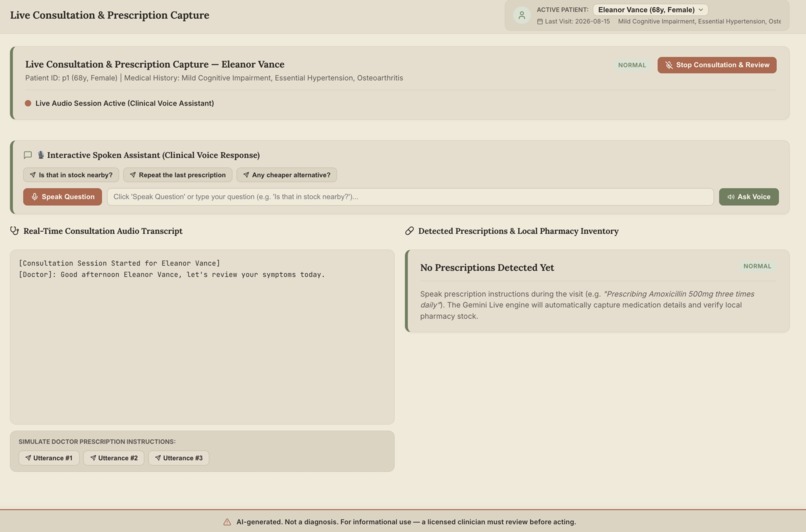Click 'Live Audio Session Active' status text

tap(124, 103)
